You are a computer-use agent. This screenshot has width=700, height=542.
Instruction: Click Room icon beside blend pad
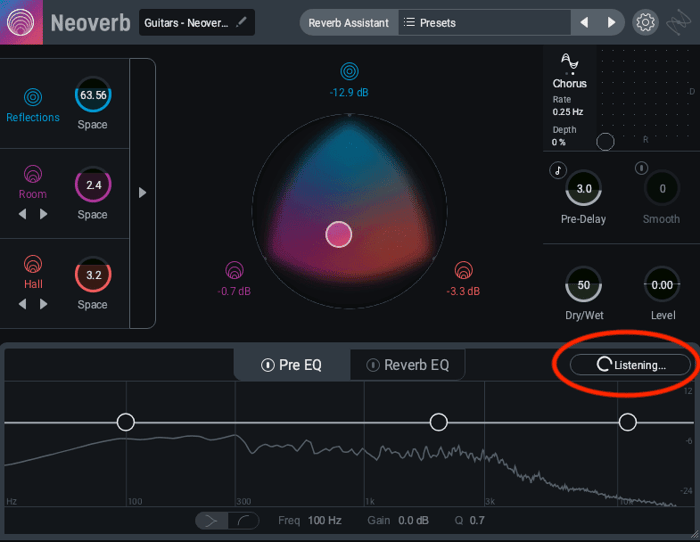[234, 270]
